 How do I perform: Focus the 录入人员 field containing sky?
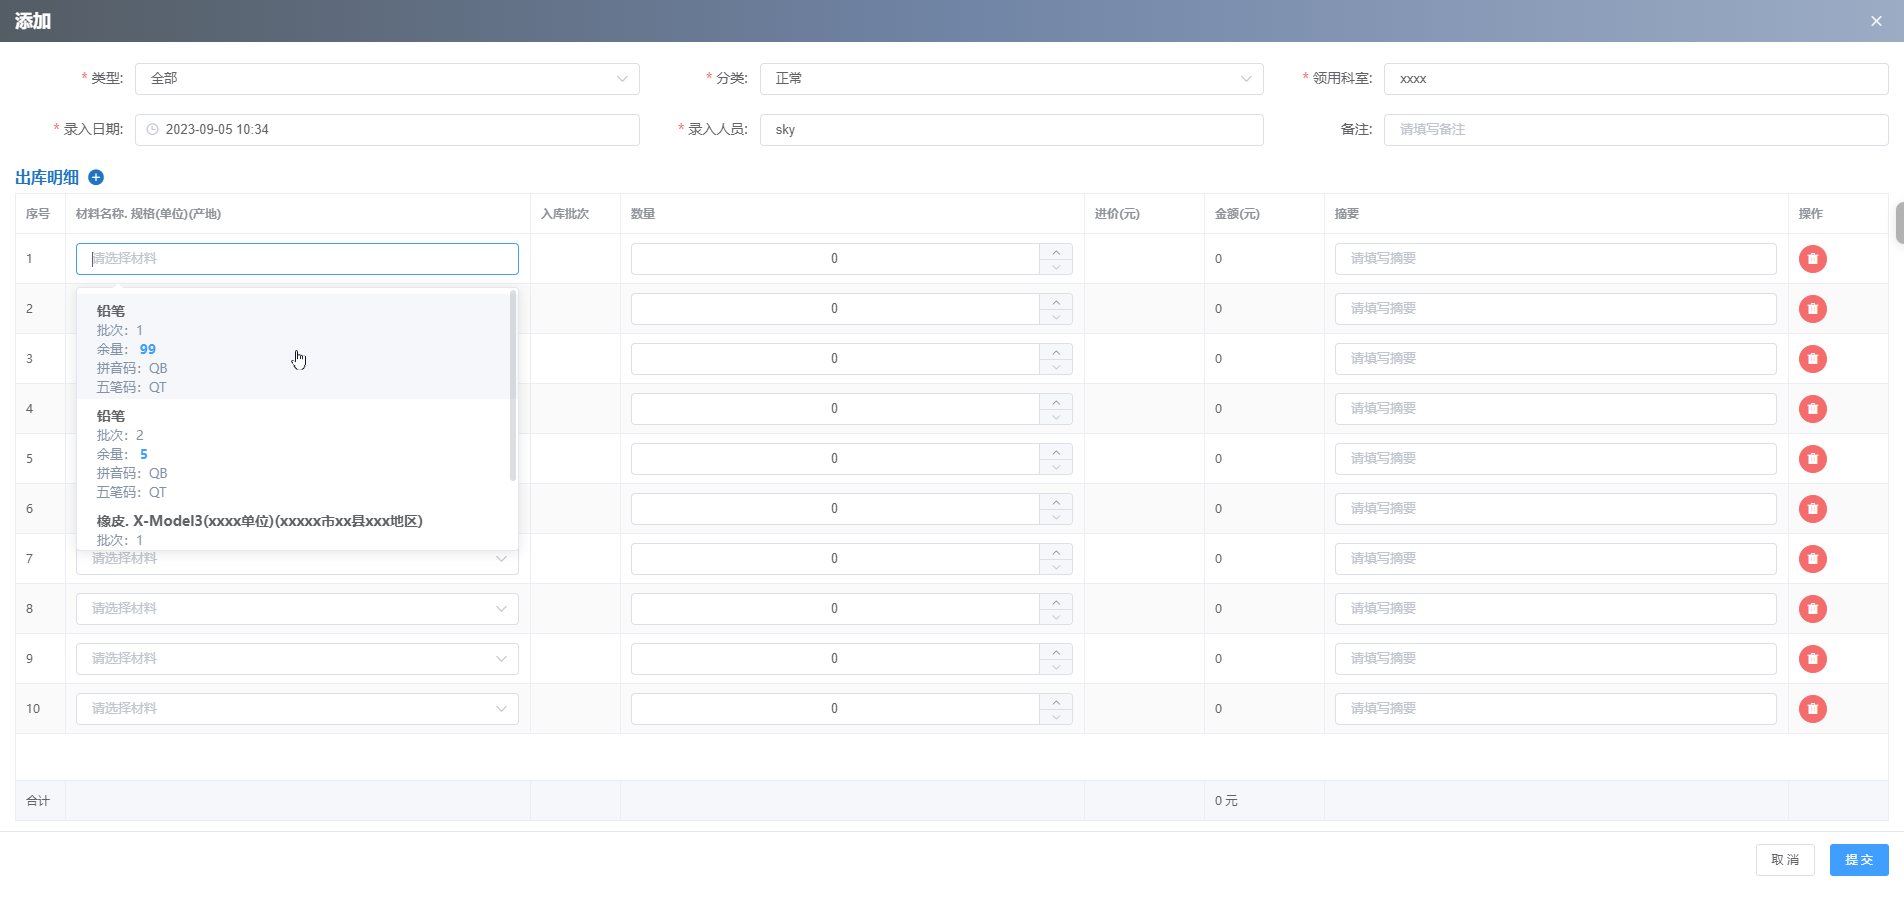coord(1011,130)
